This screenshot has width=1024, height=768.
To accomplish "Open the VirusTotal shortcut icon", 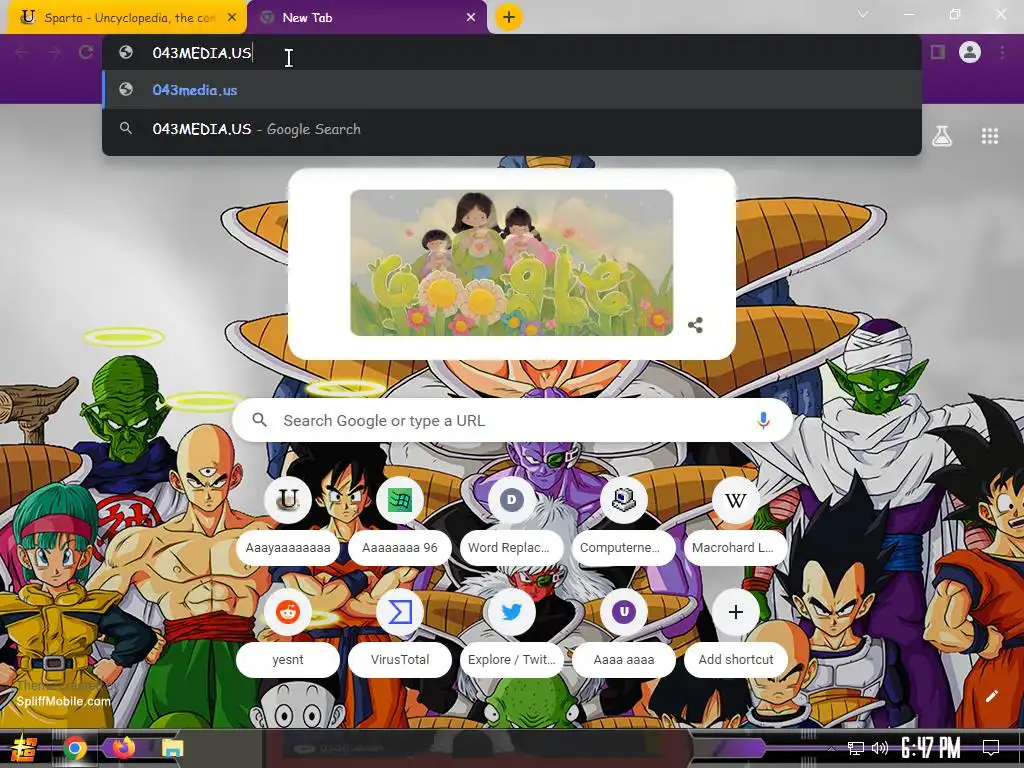I will click(x=400, y=612).
